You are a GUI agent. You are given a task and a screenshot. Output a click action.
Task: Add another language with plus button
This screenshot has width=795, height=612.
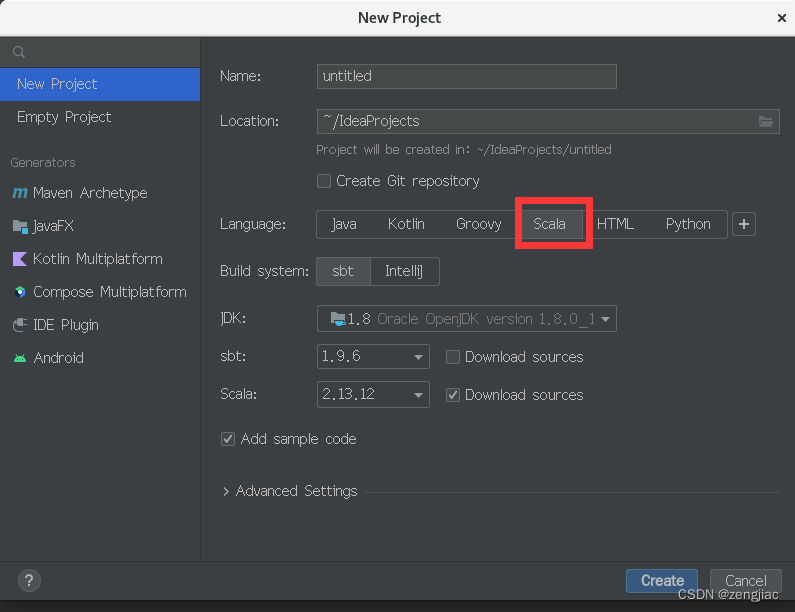tap(744, 224)
